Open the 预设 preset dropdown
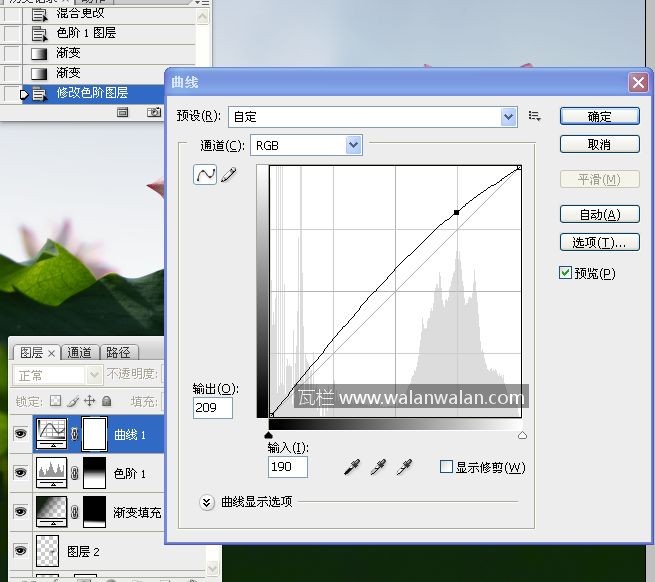655x582 pixels. 508,117
